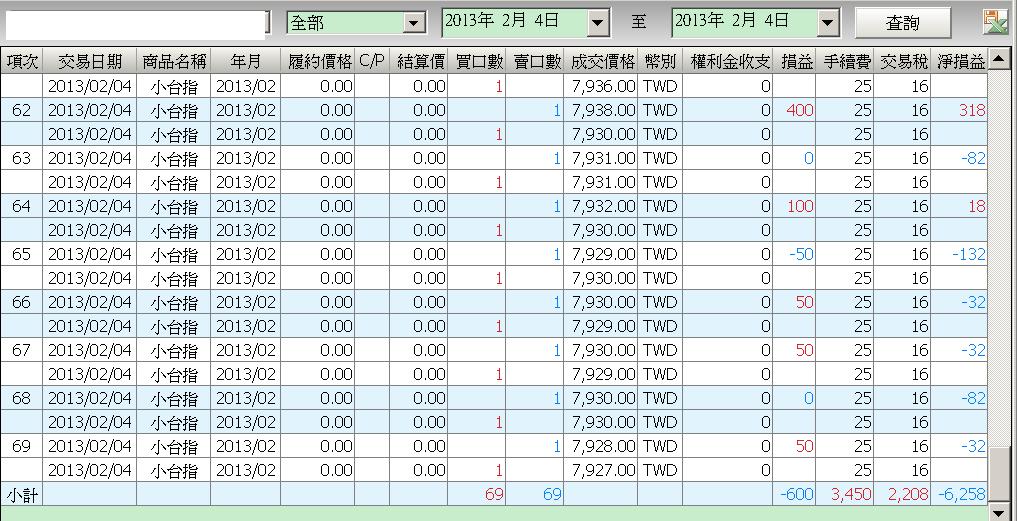Open the start date picker dropdown arrow
This screenshot has width=1017, height=521.
click(x=598, y=23)
